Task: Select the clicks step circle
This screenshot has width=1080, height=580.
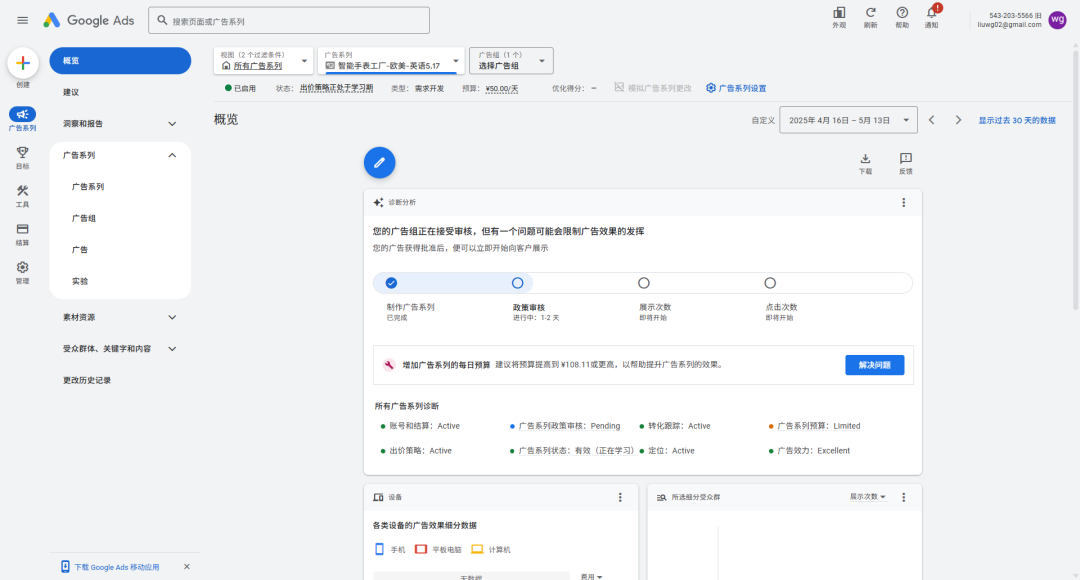Action: point(770,283)
